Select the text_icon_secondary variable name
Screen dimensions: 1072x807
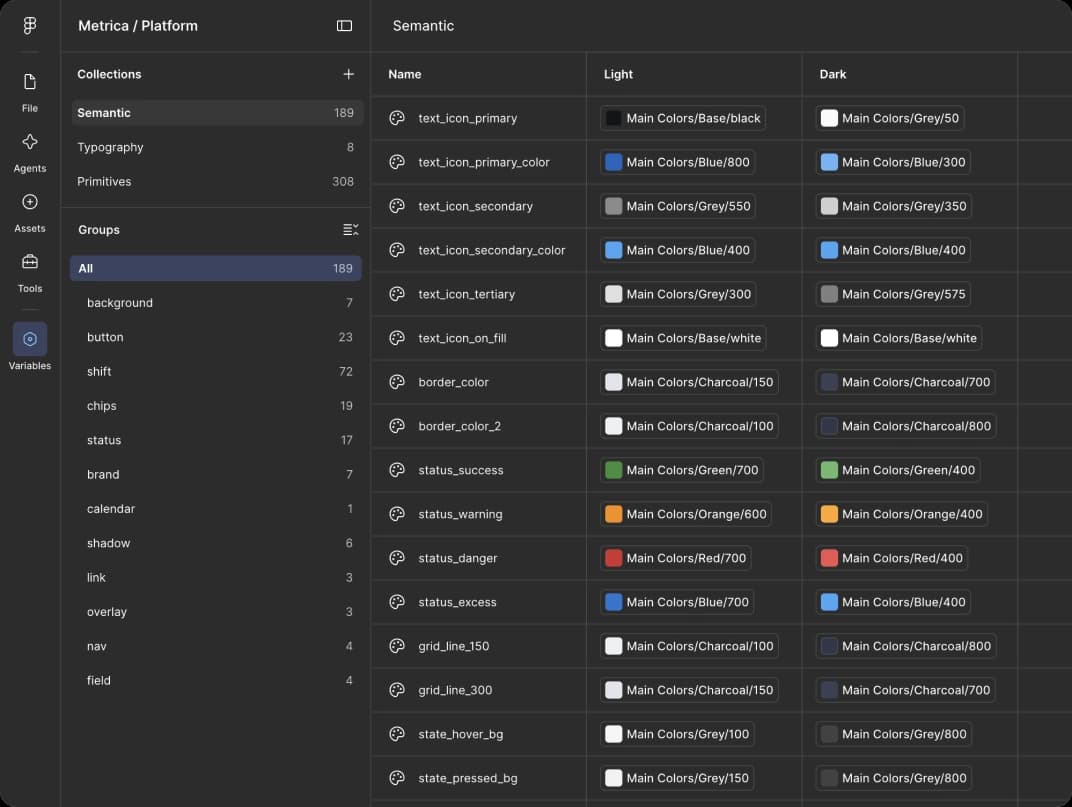(475, 206)
